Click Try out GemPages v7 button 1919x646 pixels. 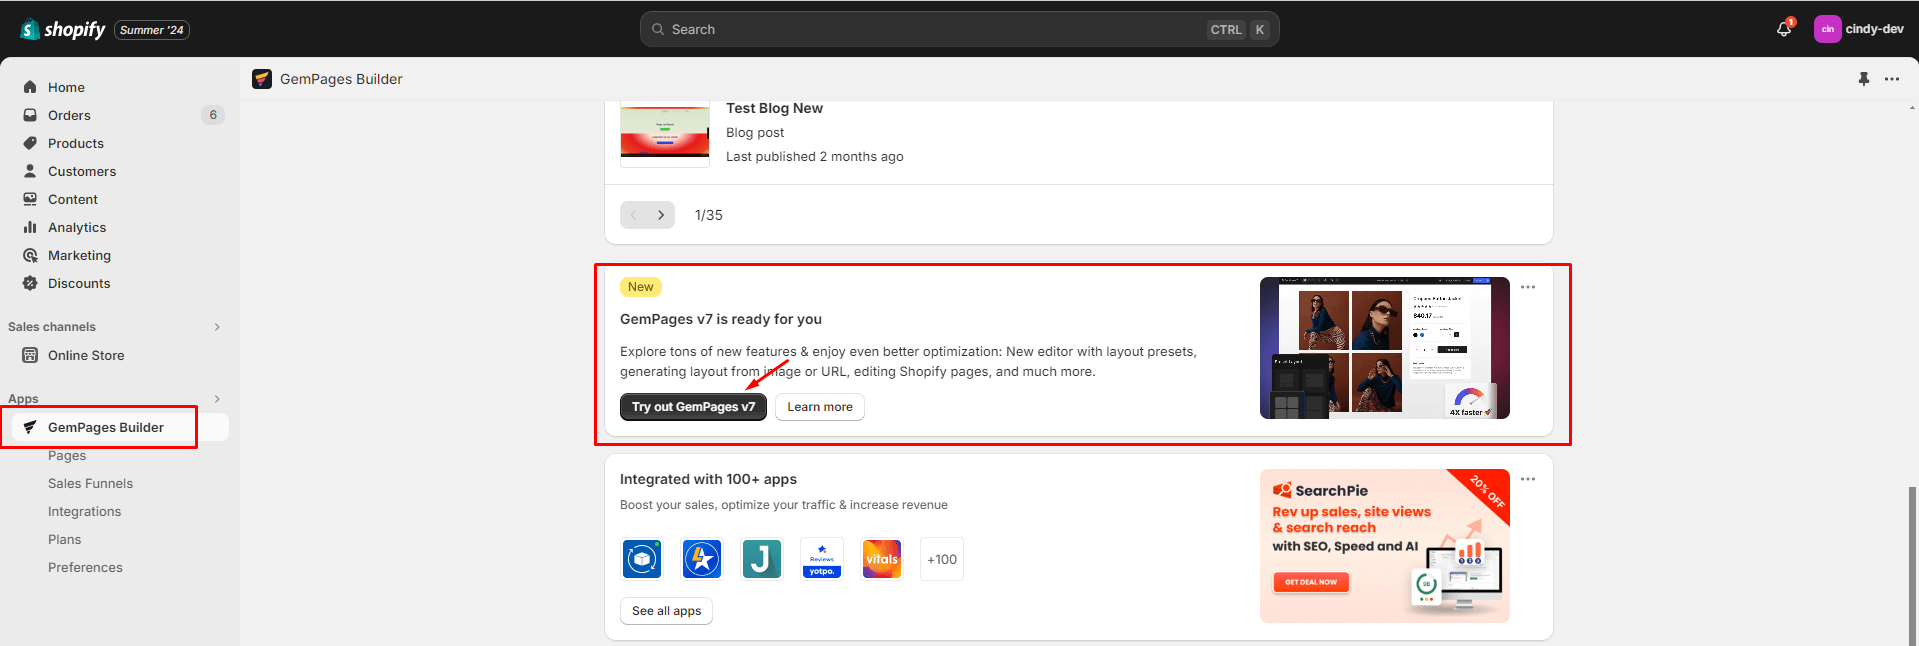point(693,407)
